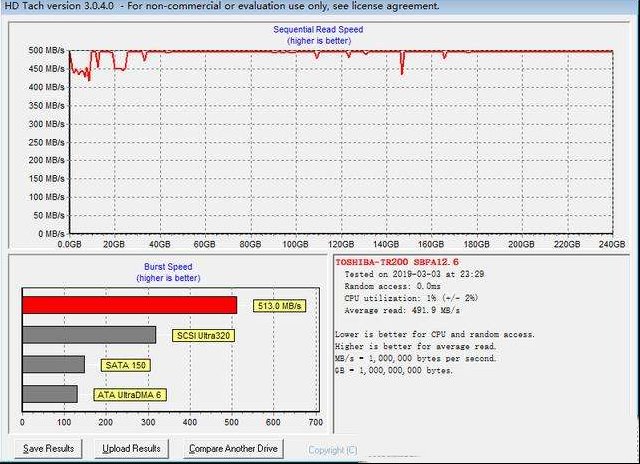The image size is (640, 464).
Task: Click the Average read value line
Action: (x=402, y=311)
